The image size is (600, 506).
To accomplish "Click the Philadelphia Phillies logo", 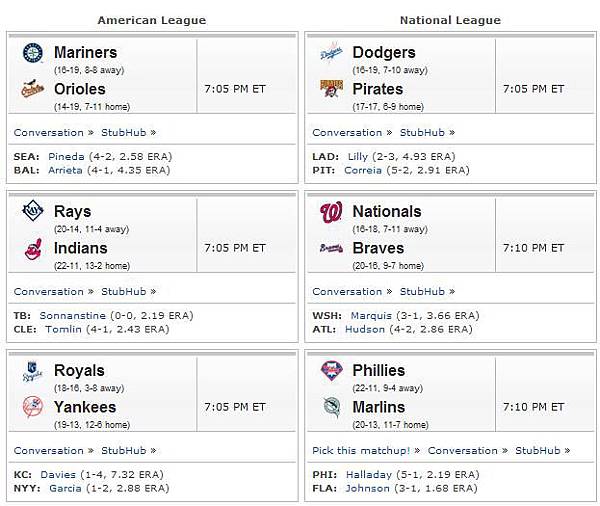I will (331, 371).
